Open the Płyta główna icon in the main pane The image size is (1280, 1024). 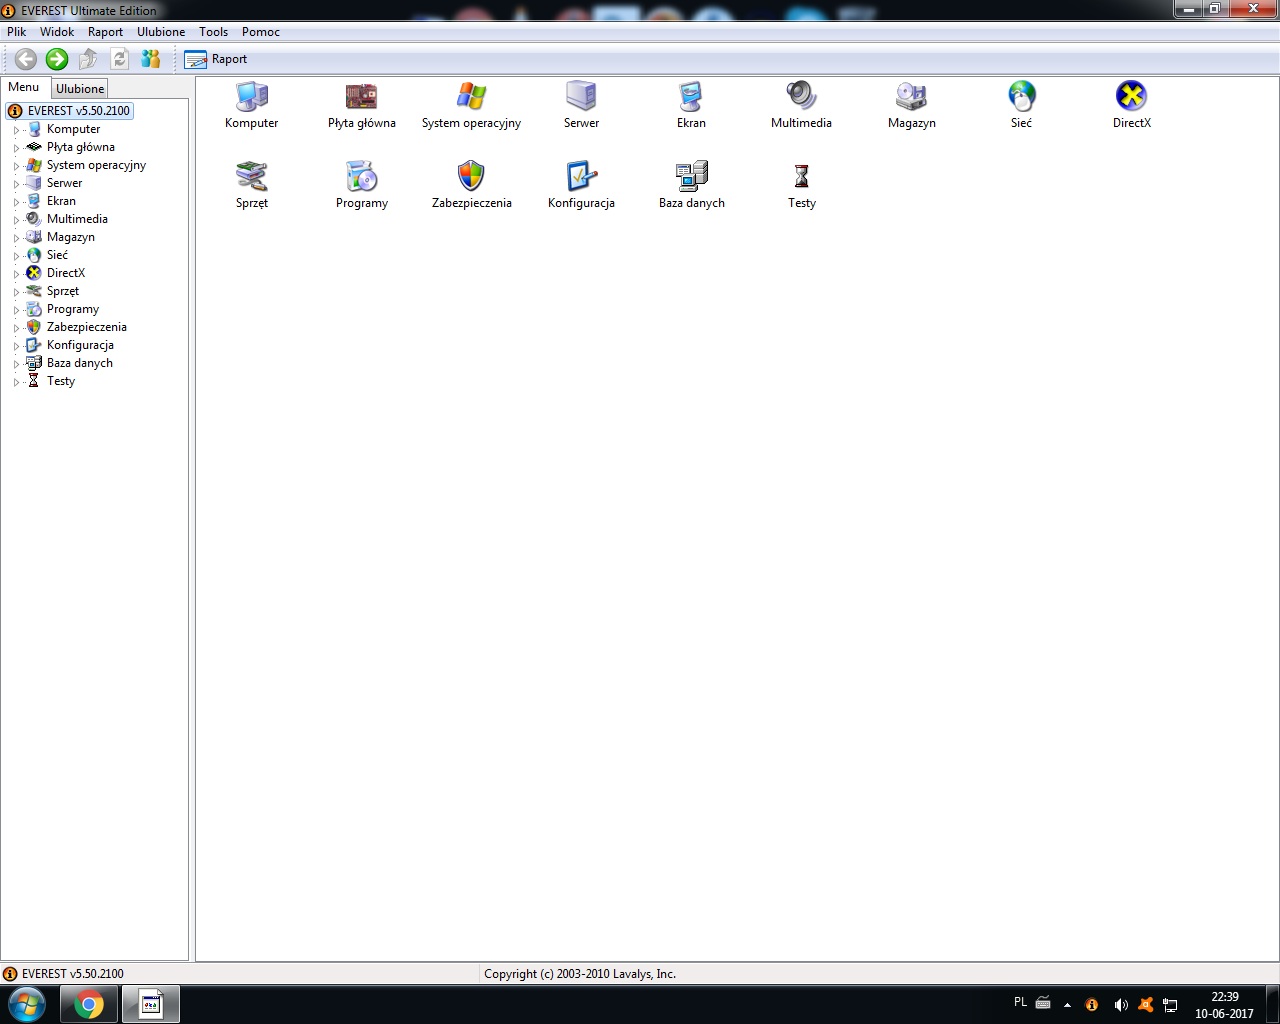click(x=361, y=96)
